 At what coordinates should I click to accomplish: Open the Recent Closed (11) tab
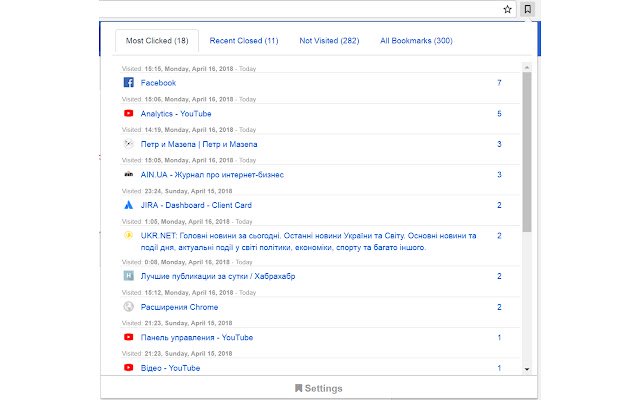pos(244,41)
